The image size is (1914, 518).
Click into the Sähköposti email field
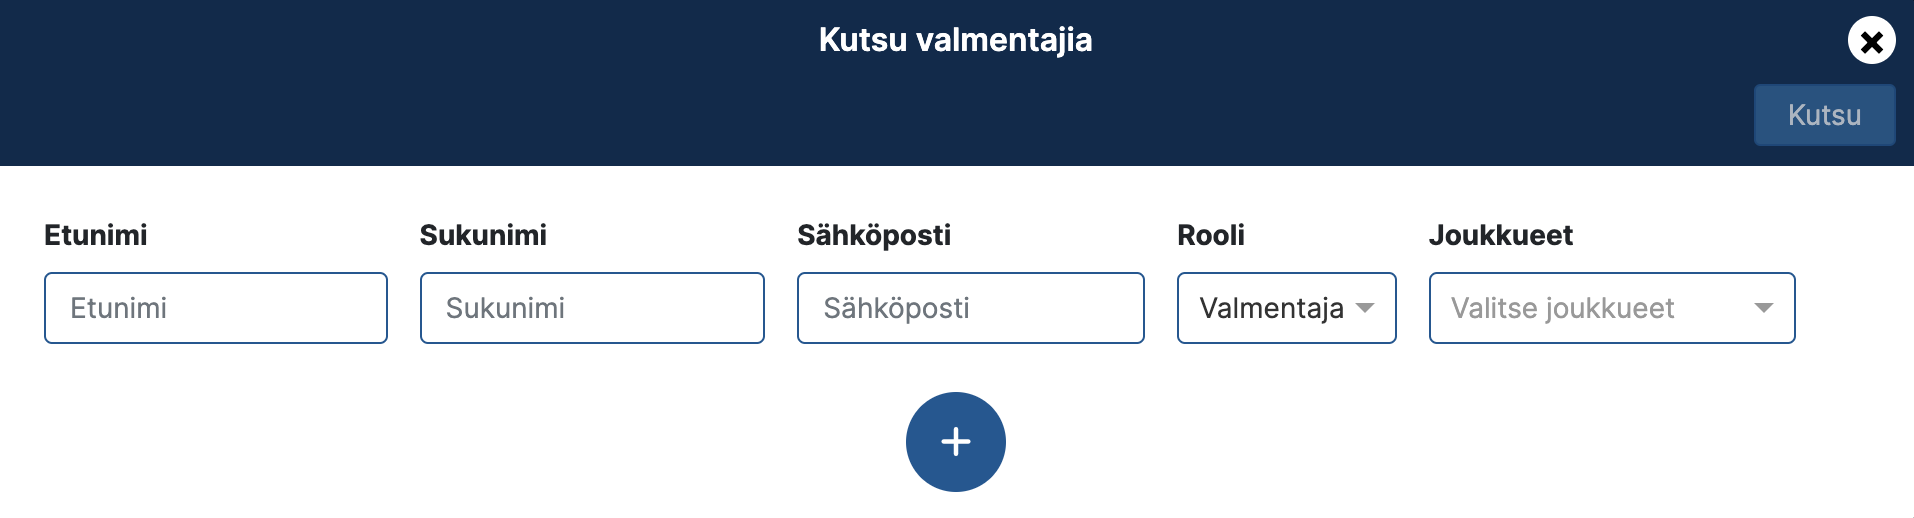click(x=970, y=308)
